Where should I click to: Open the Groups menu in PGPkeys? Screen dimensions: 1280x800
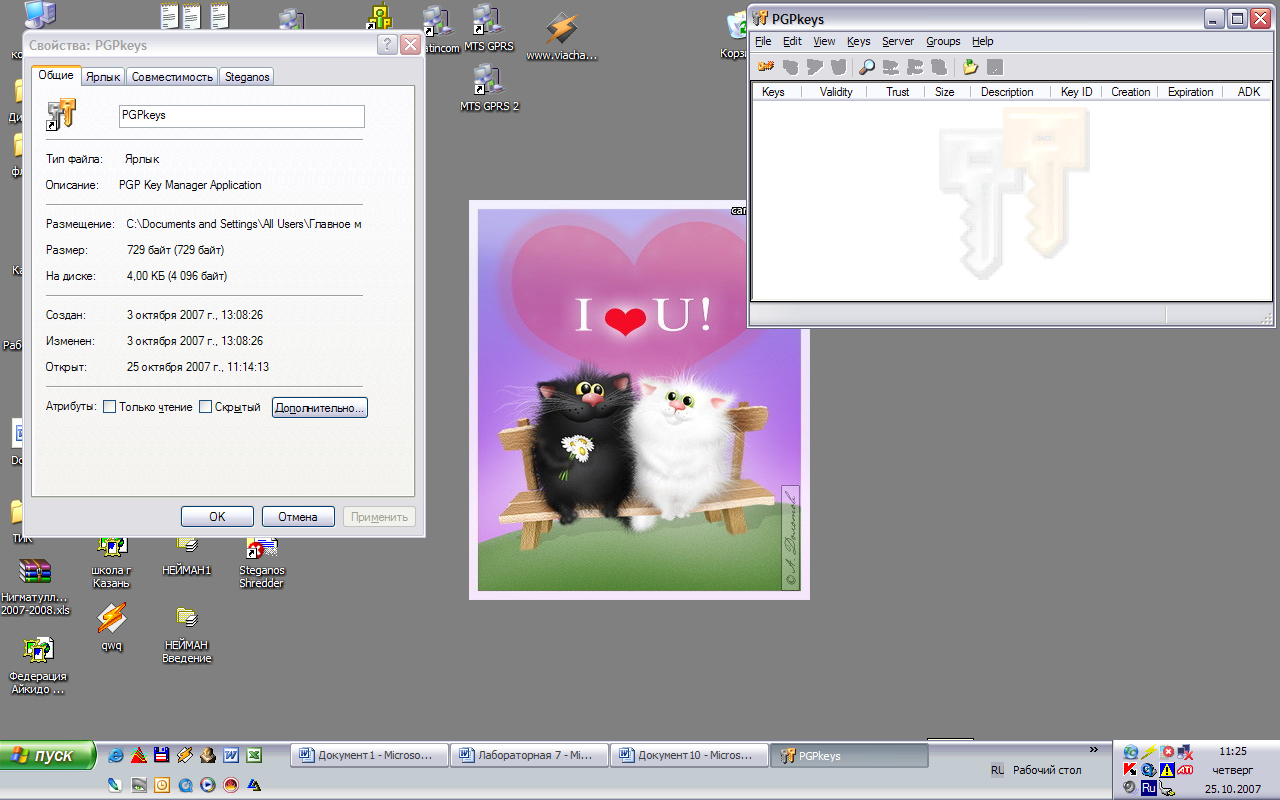click(943, 41)
